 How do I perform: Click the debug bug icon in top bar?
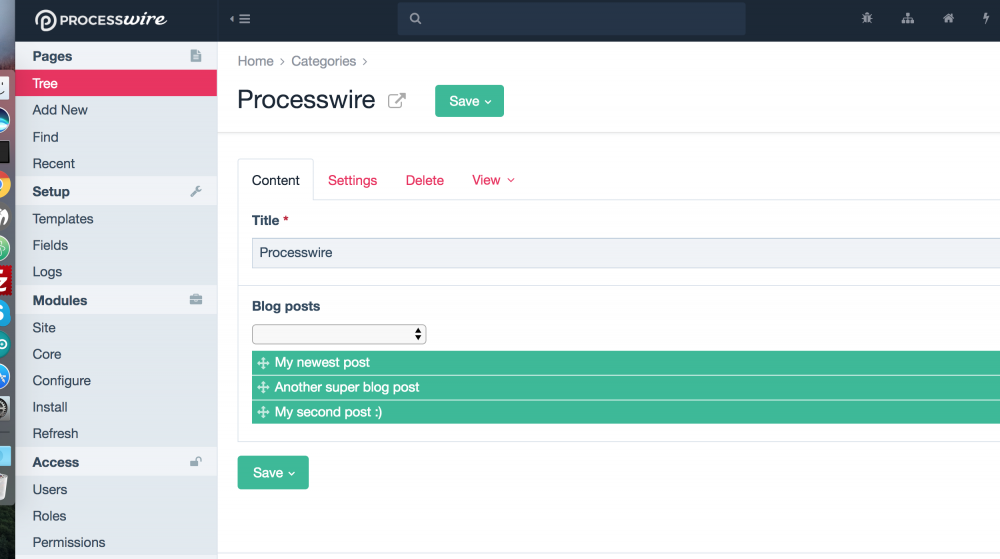click(x=867, y=19)
